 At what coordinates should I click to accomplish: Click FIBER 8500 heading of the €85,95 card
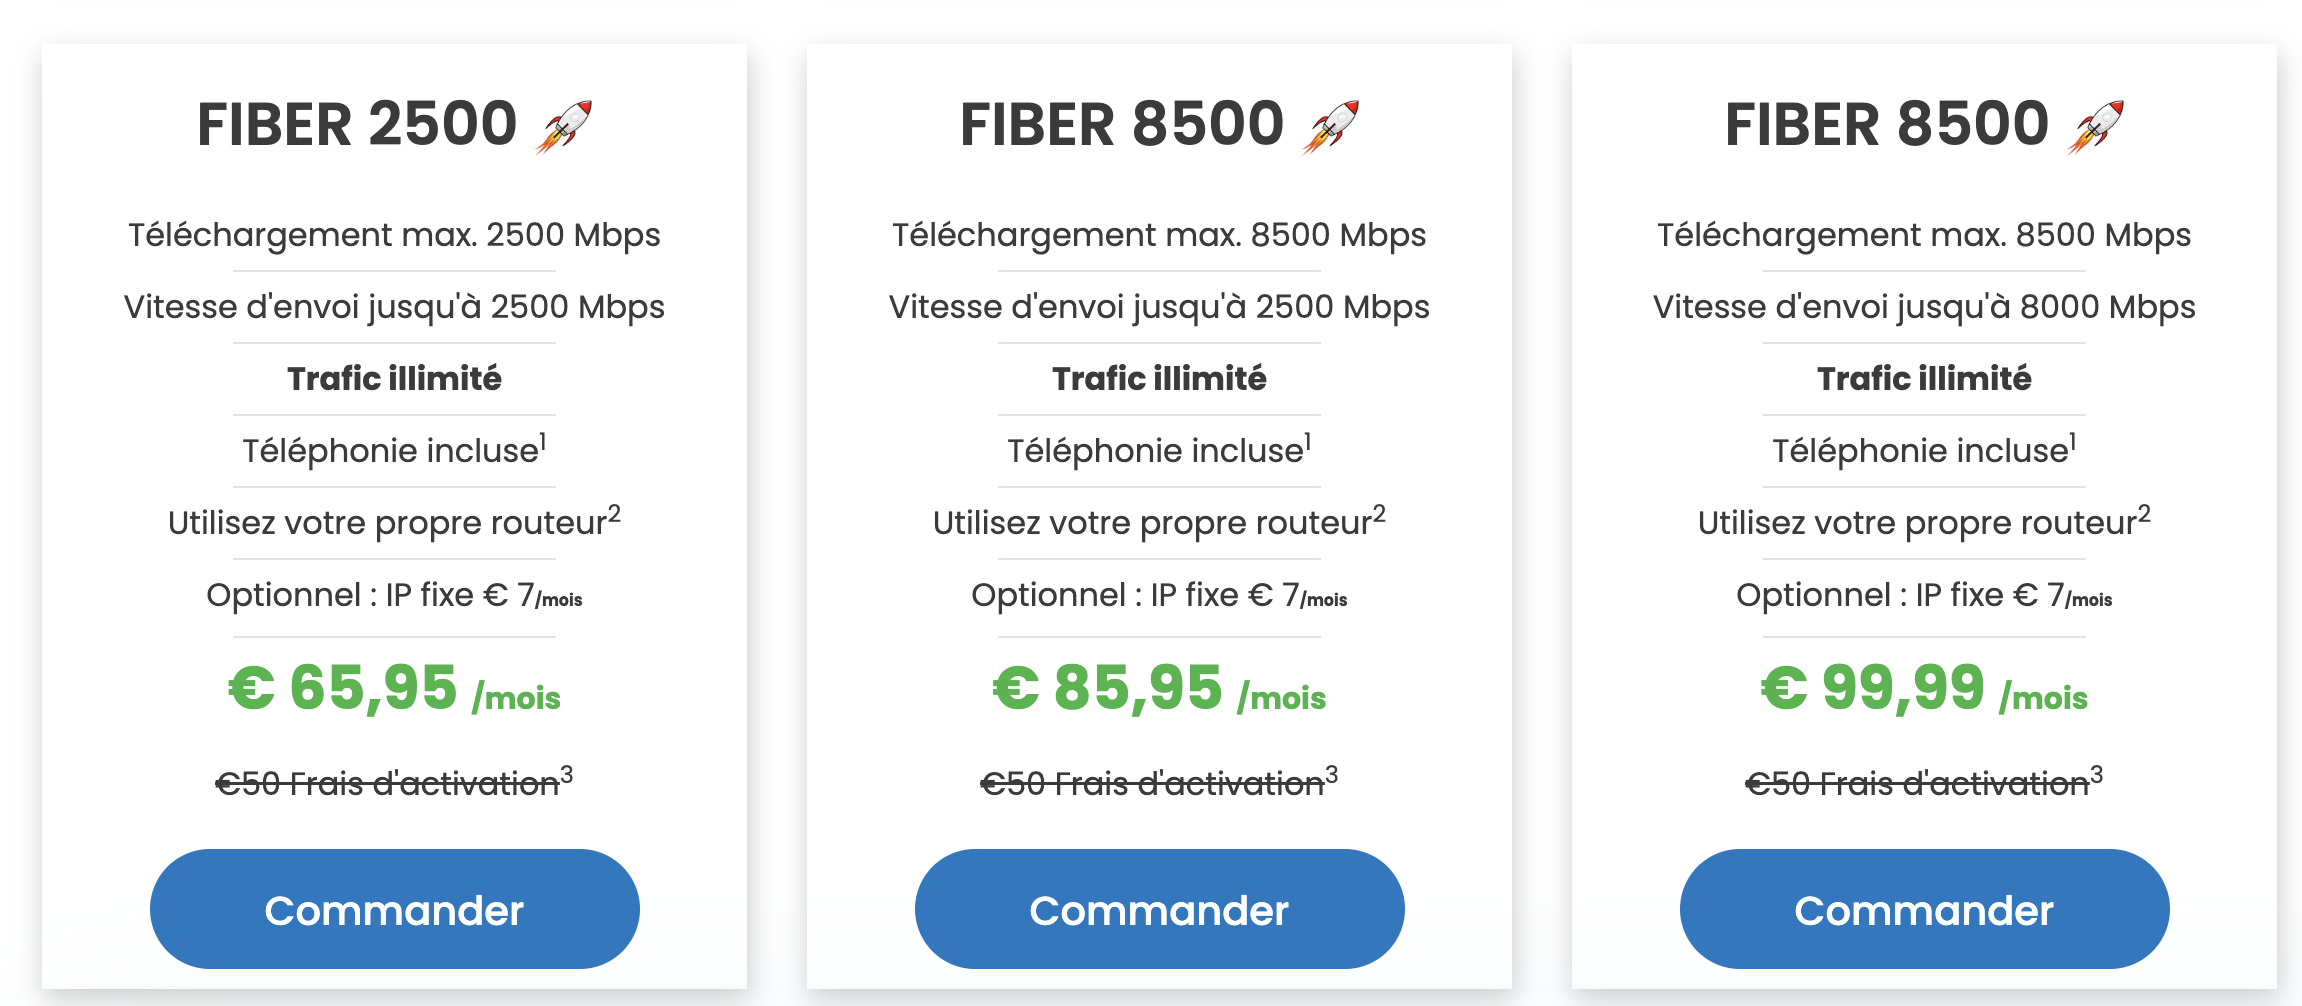click(1122, 125)
